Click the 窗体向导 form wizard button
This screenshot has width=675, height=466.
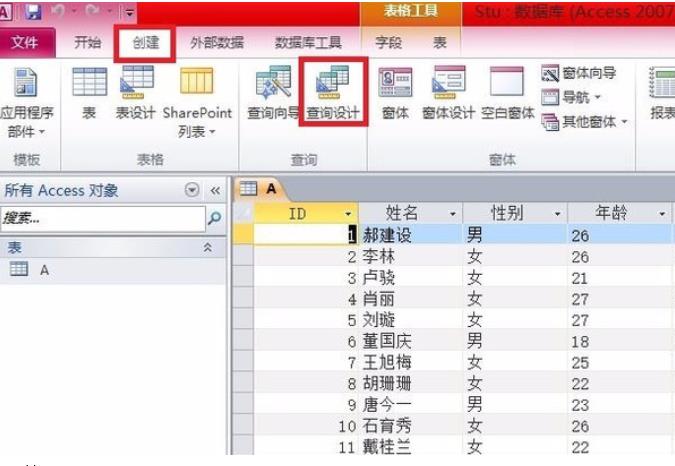(x=579, y=74)
